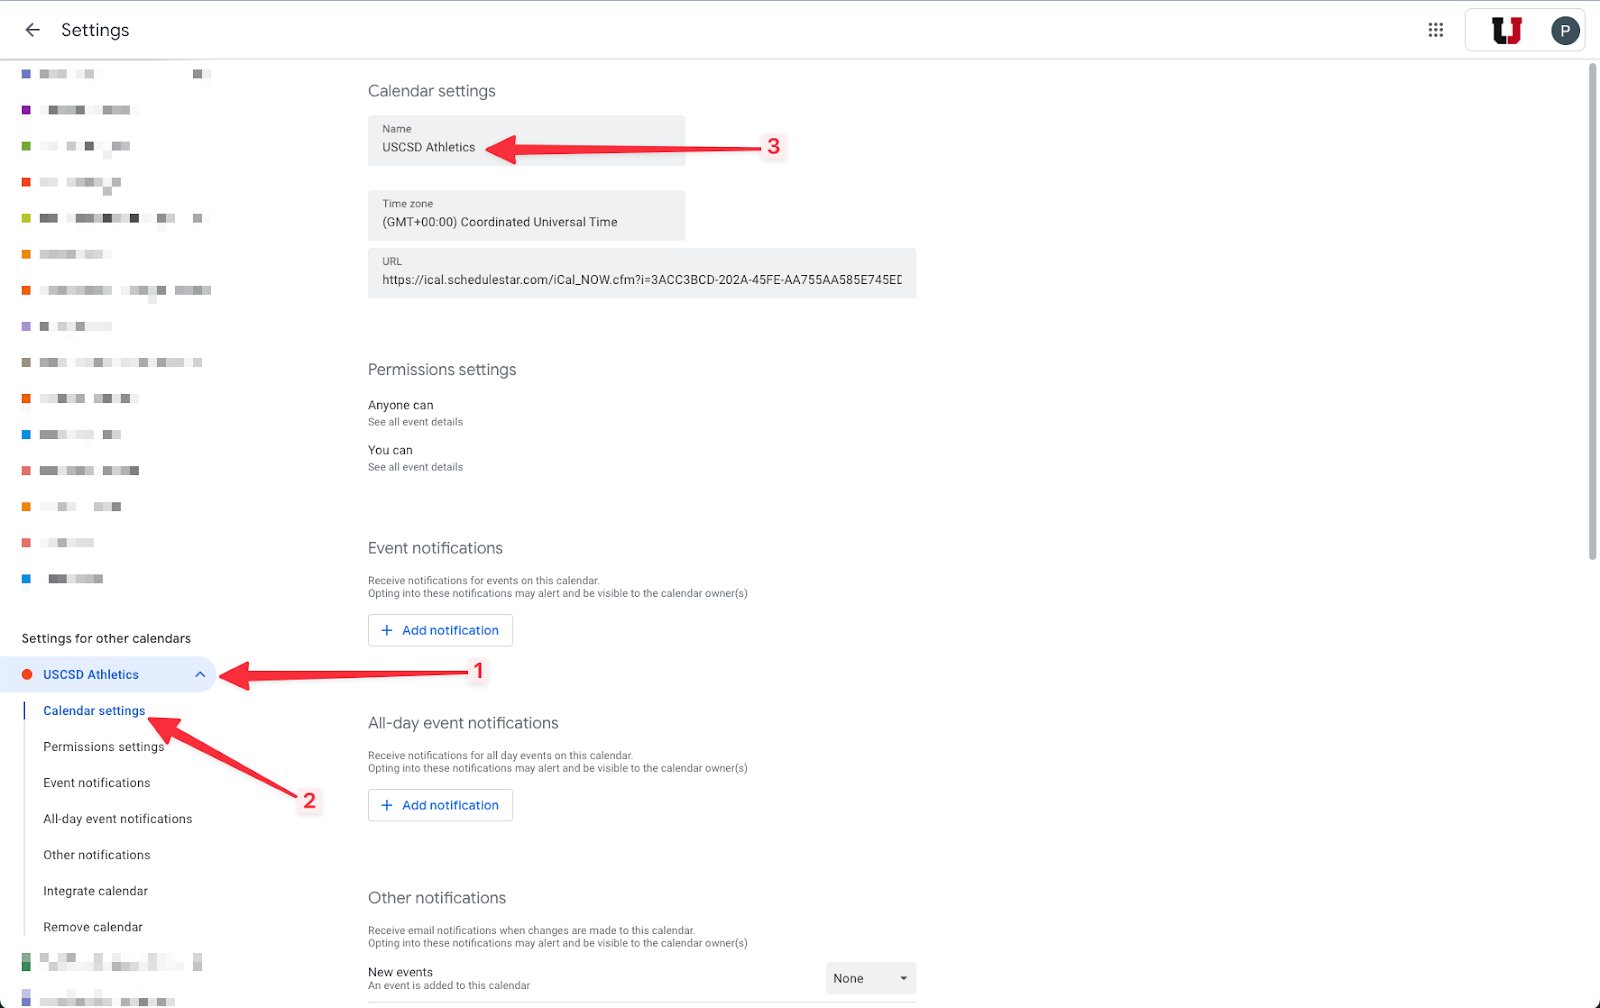Click the 'Calendar settings' main heading
This screenshot has height=1008, width=1600.
[432, 91]
